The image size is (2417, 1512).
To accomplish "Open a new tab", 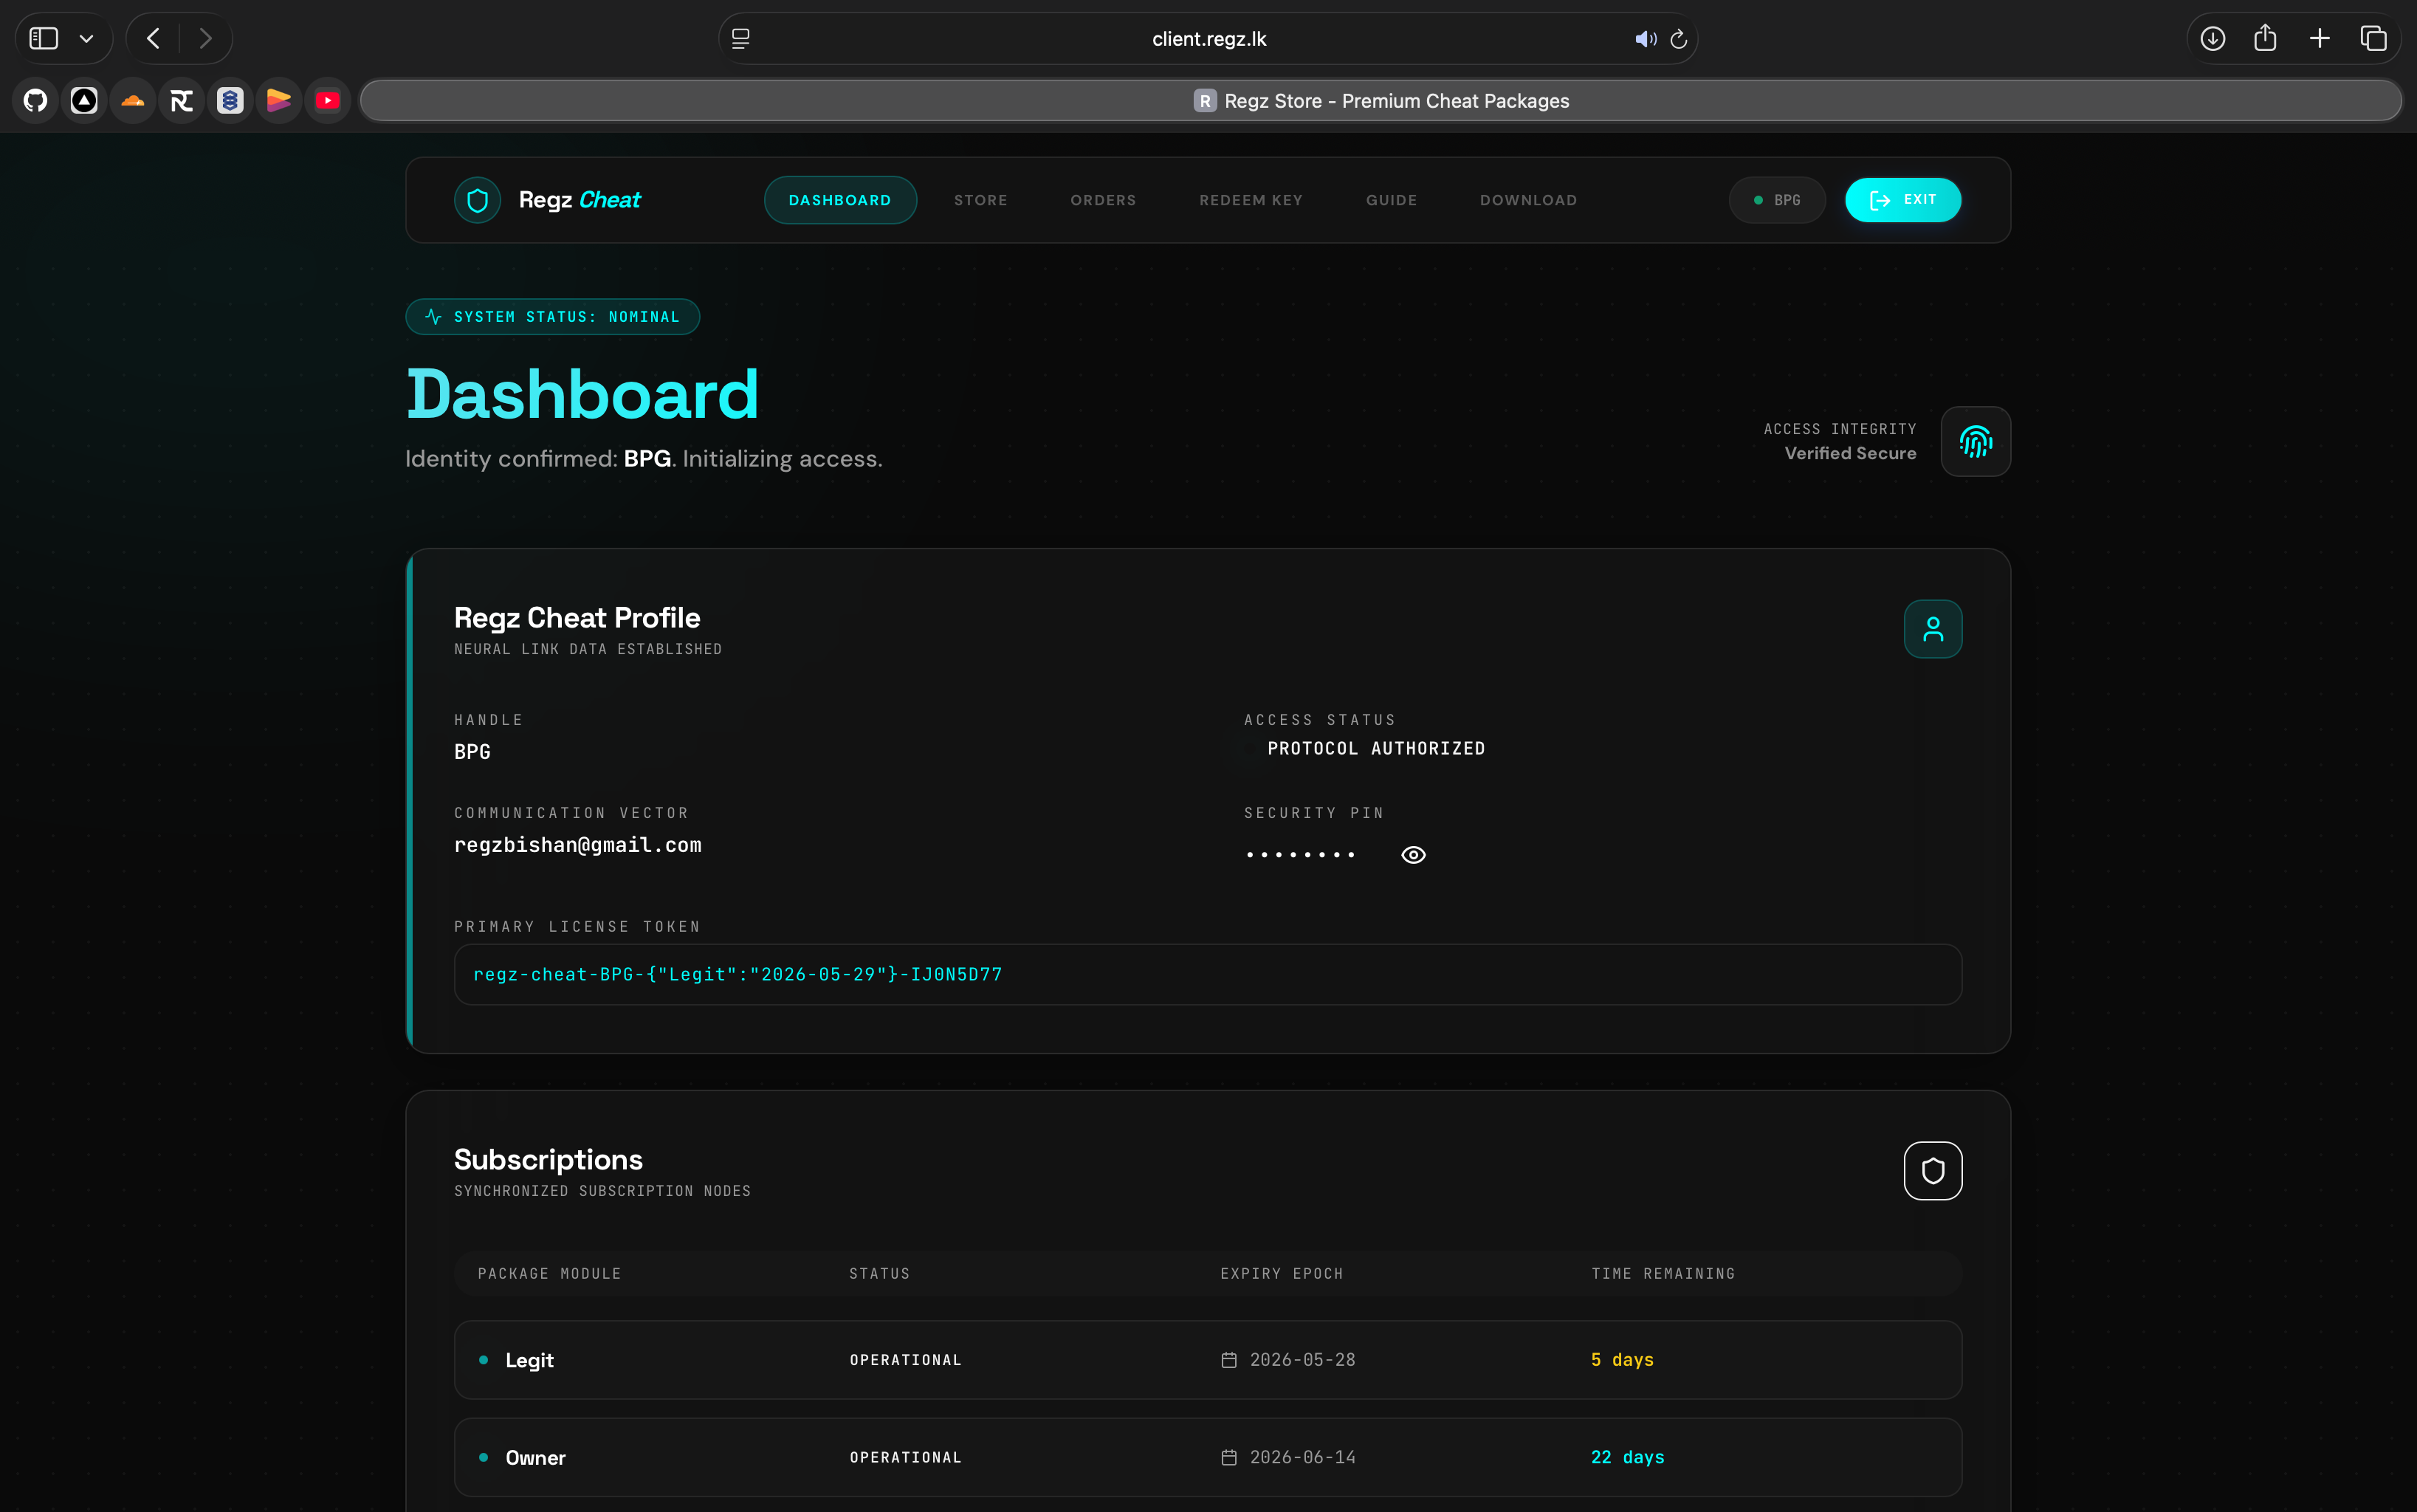I will [2320, 39].
